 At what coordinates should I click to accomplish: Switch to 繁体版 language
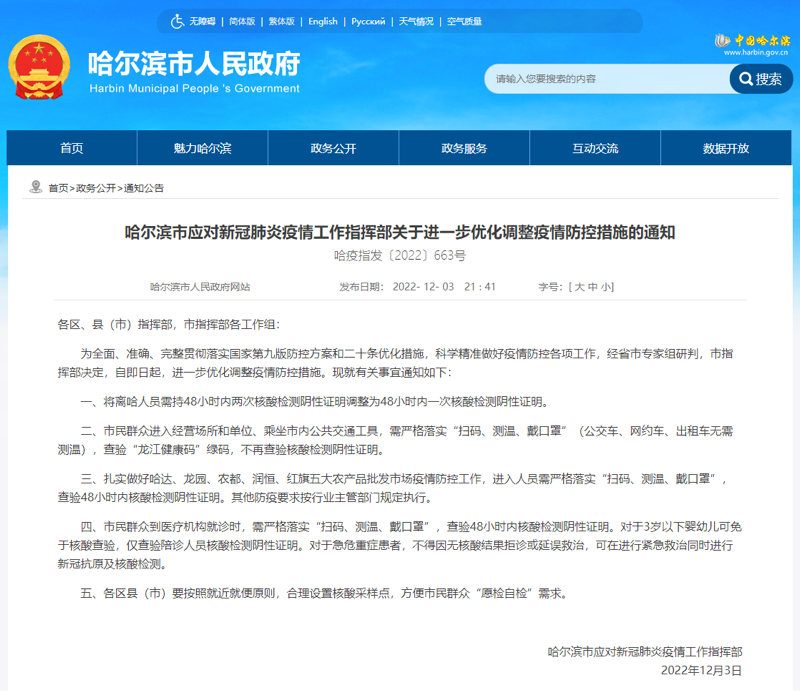coord(282,21)
